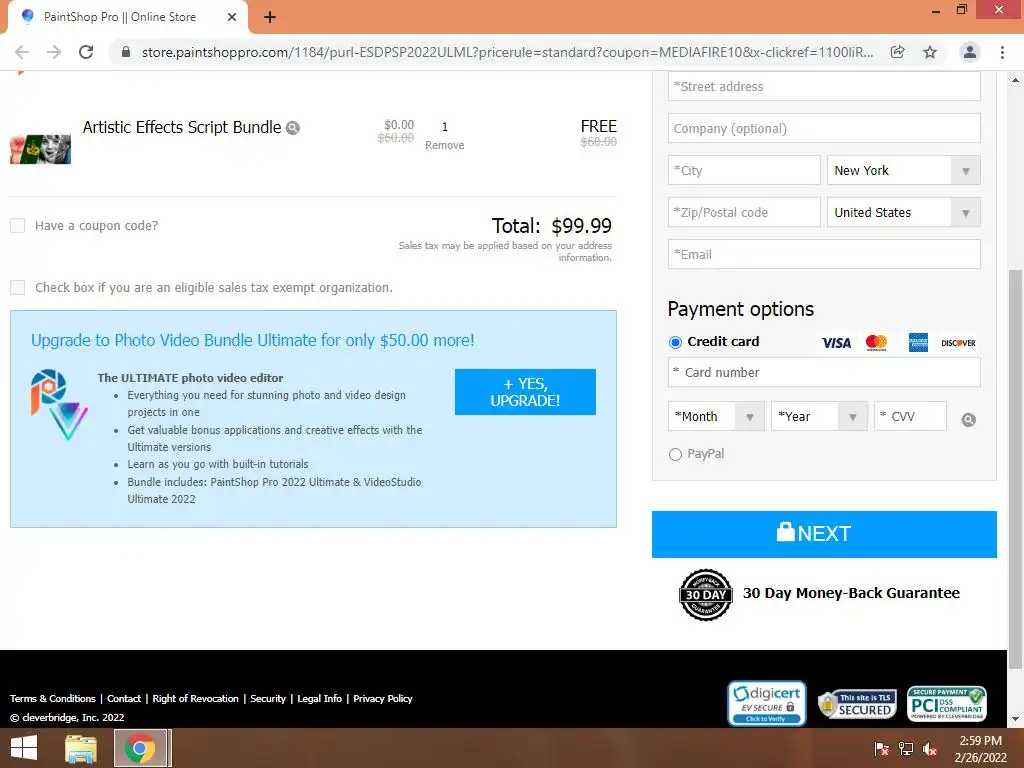Close the PaintShop Pro tab
The height and width of the screenshot is (768, 1024).
pyautogui.click(x=232, y=17)
